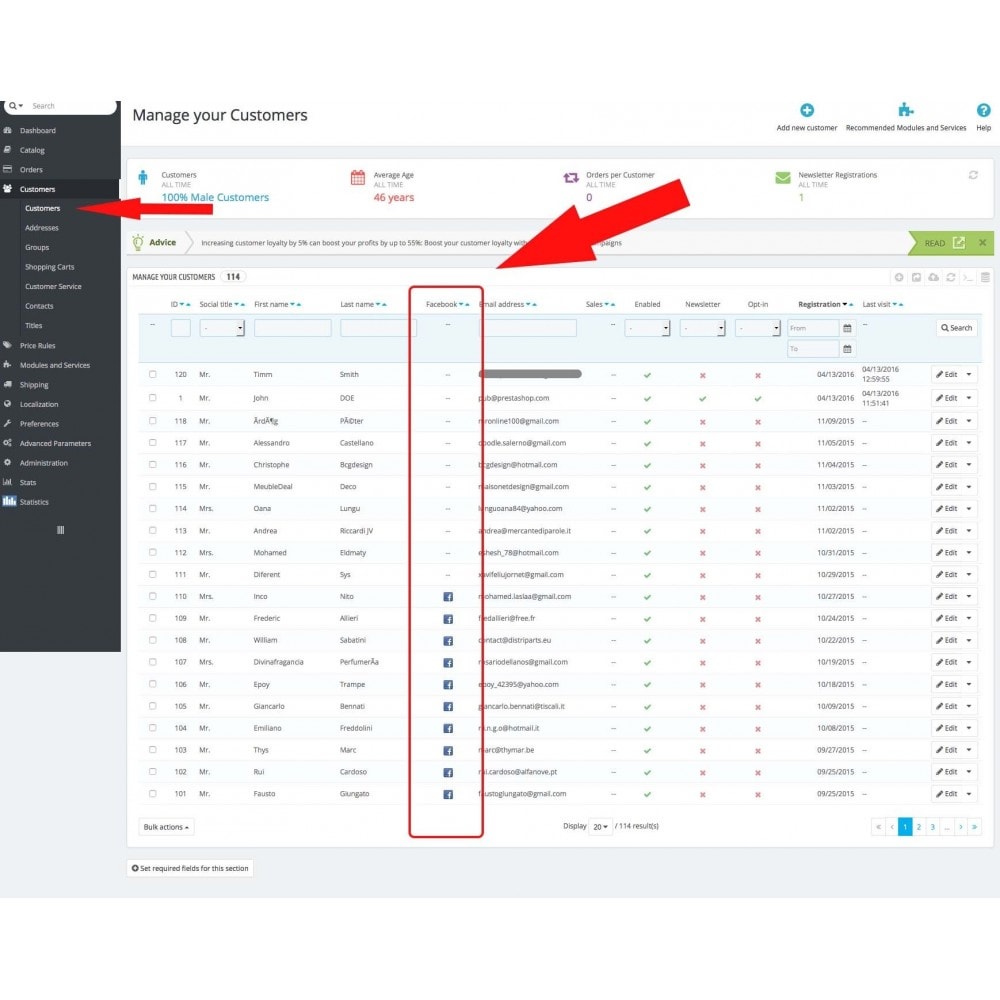Screen dimensions: 1000x1000
Task: Click Edit for John DOE
Action: click(x=946, y=398)
